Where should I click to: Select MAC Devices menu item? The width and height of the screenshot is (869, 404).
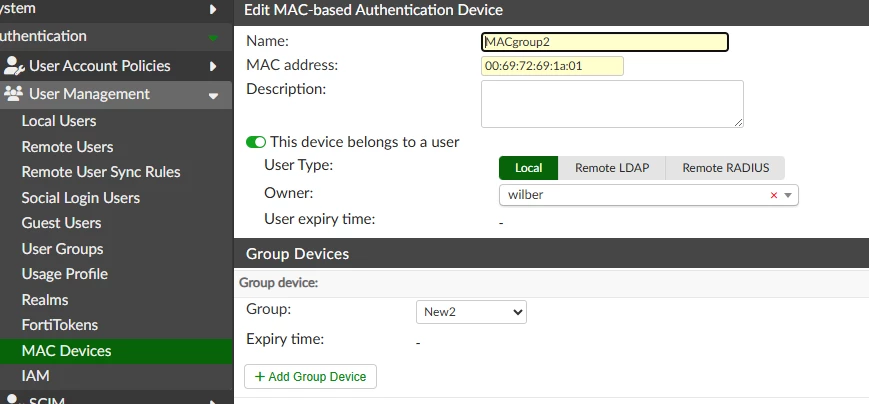[x=116, y=351]
